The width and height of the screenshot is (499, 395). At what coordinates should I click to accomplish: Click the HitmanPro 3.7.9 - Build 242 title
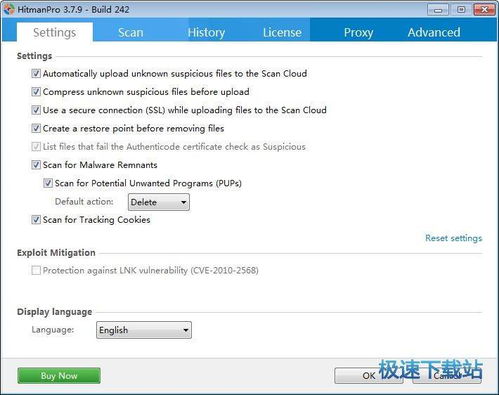point(73,9)
